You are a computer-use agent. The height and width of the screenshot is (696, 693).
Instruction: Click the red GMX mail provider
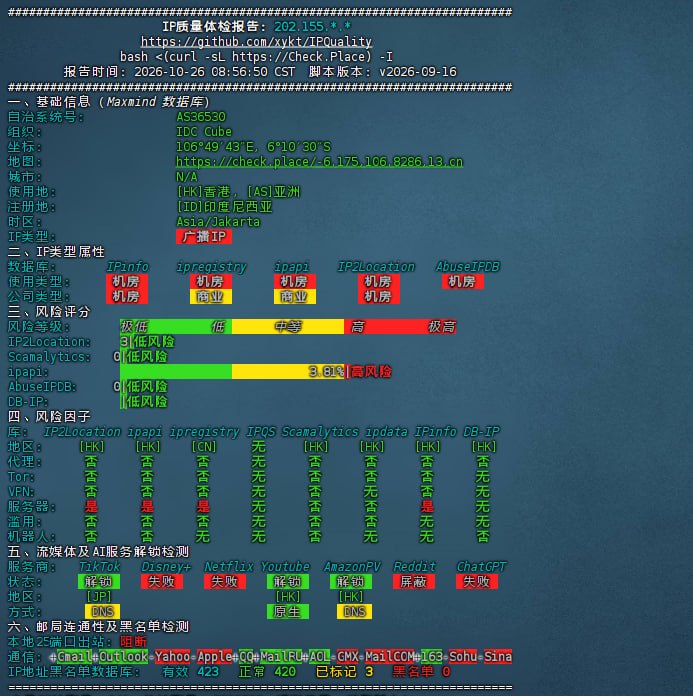point(348,656)
